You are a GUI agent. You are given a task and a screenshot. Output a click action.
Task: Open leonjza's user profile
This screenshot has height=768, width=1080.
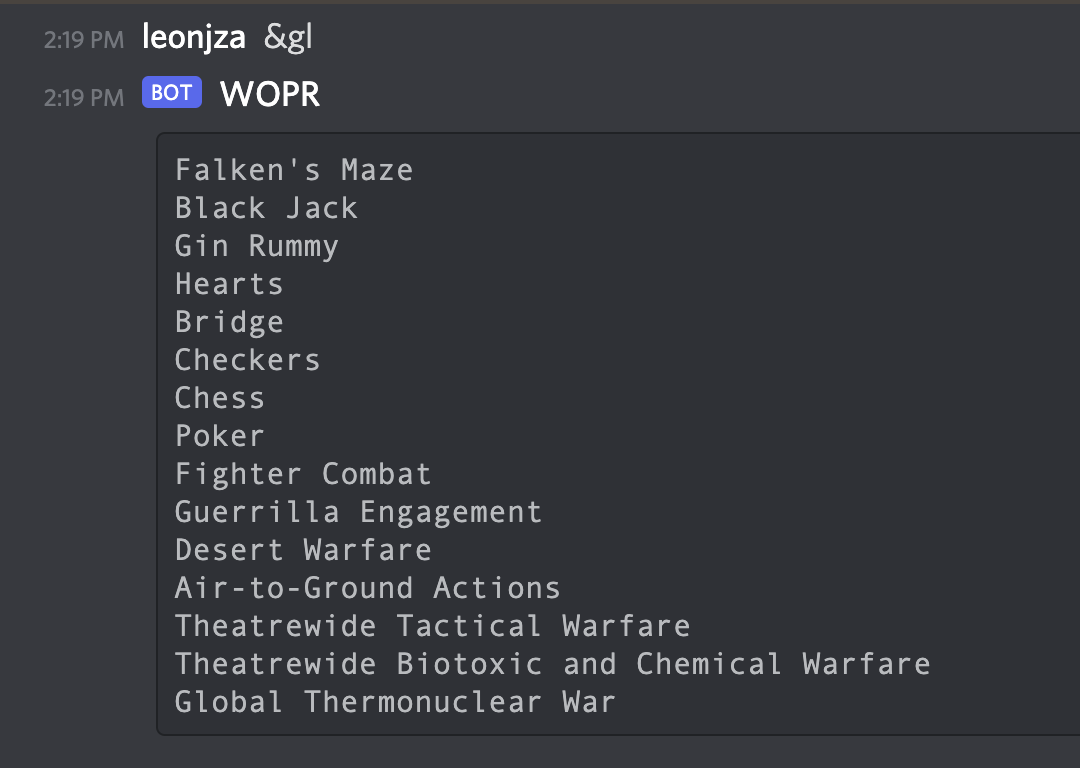(194, 38)
